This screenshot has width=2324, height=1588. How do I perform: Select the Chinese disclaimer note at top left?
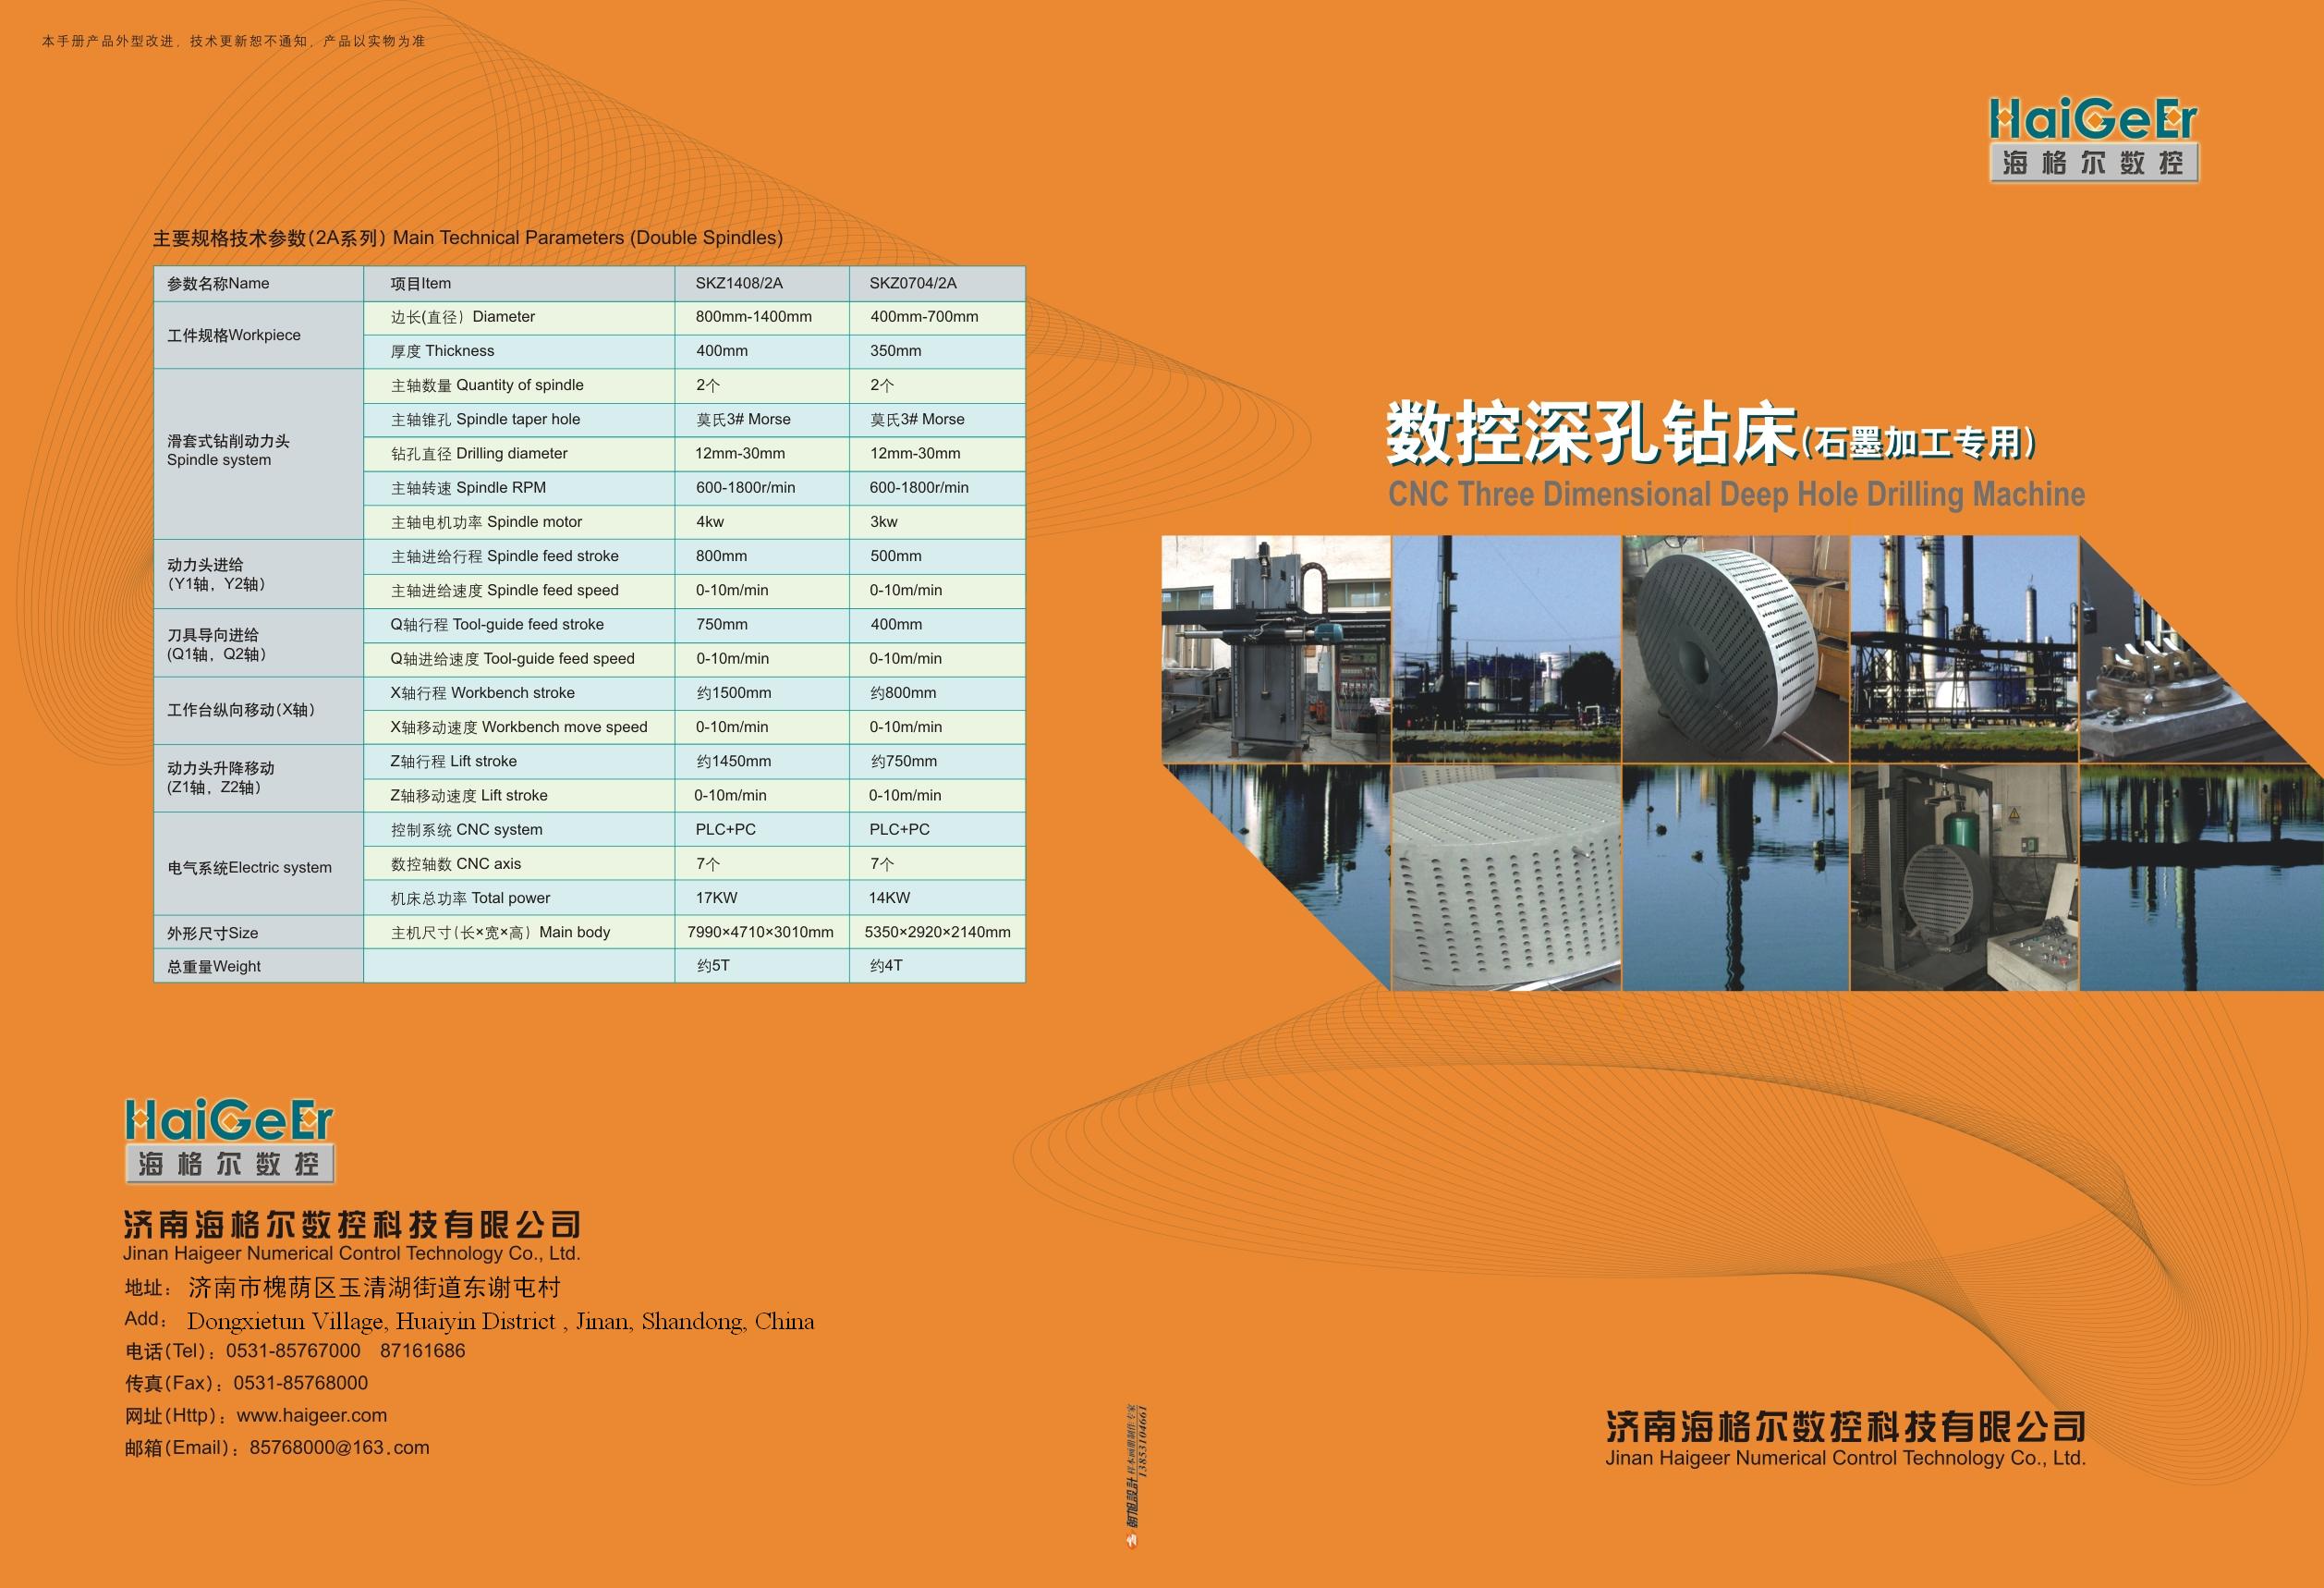point(234,41)
